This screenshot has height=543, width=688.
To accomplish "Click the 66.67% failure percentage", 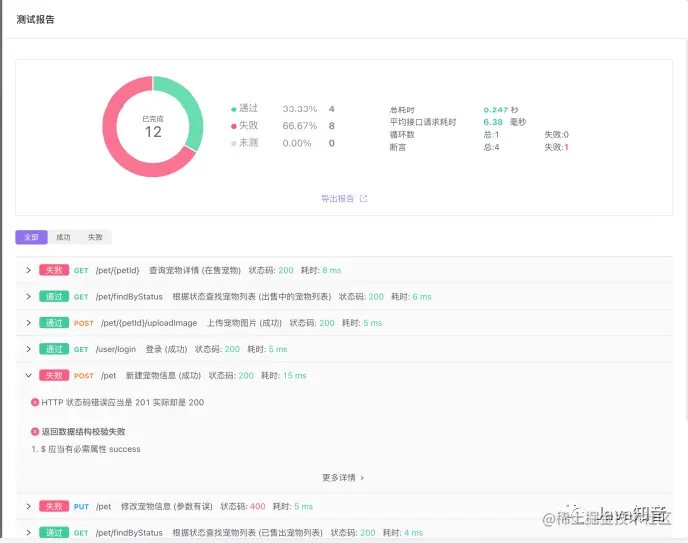I will tap(300, 126).
